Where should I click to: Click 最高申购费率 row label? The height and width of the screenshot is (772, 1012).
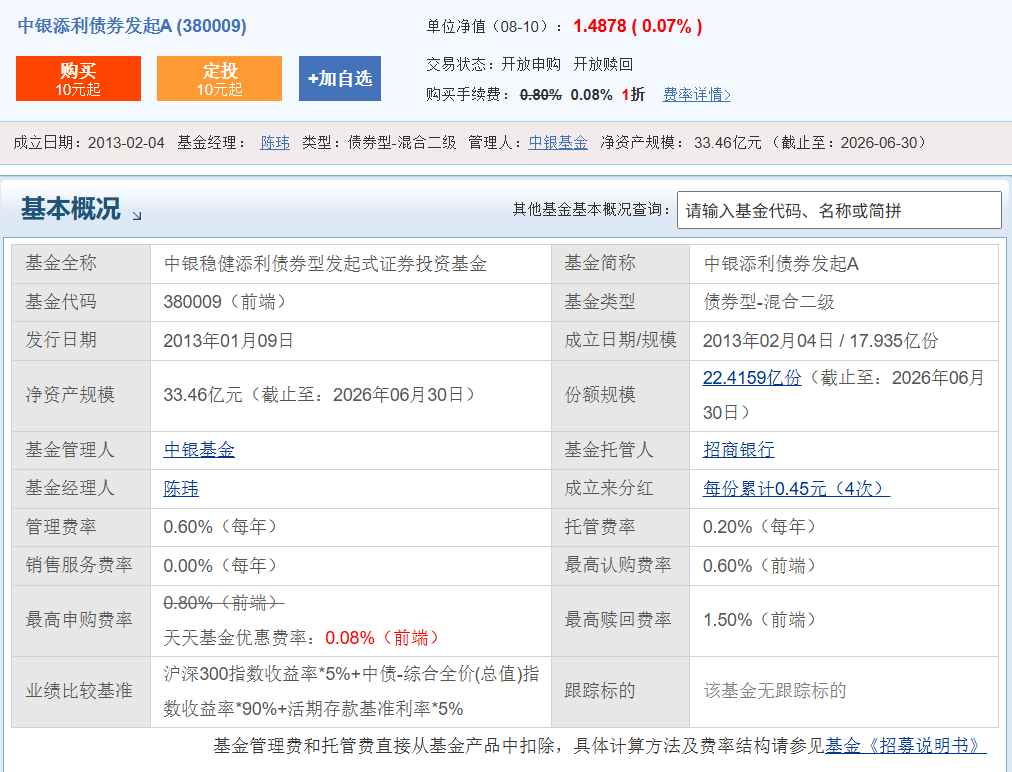click(x=79, y=620)
